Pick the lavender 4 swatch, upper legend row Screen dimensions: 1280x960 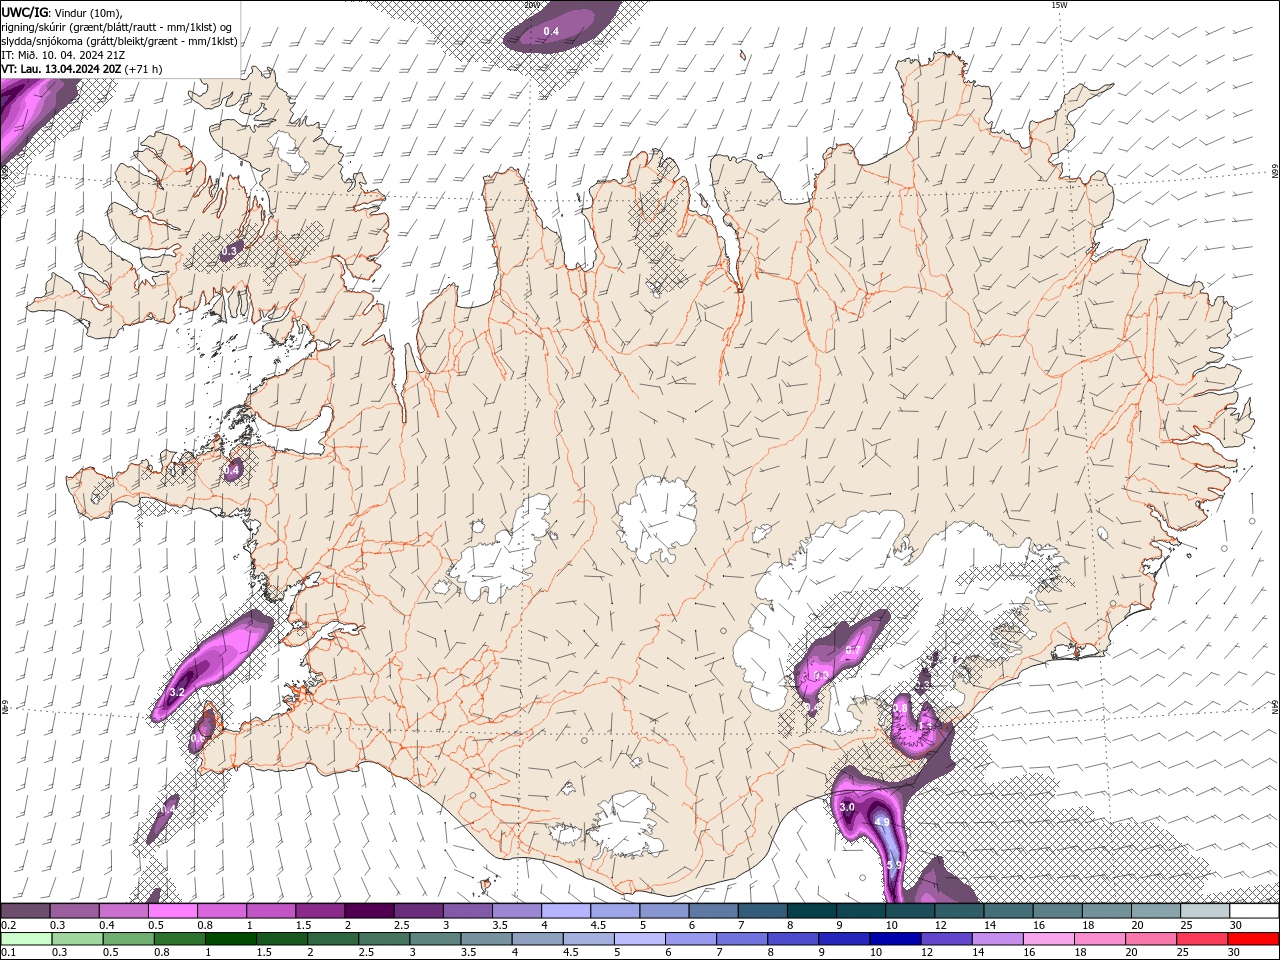(566, 911)
